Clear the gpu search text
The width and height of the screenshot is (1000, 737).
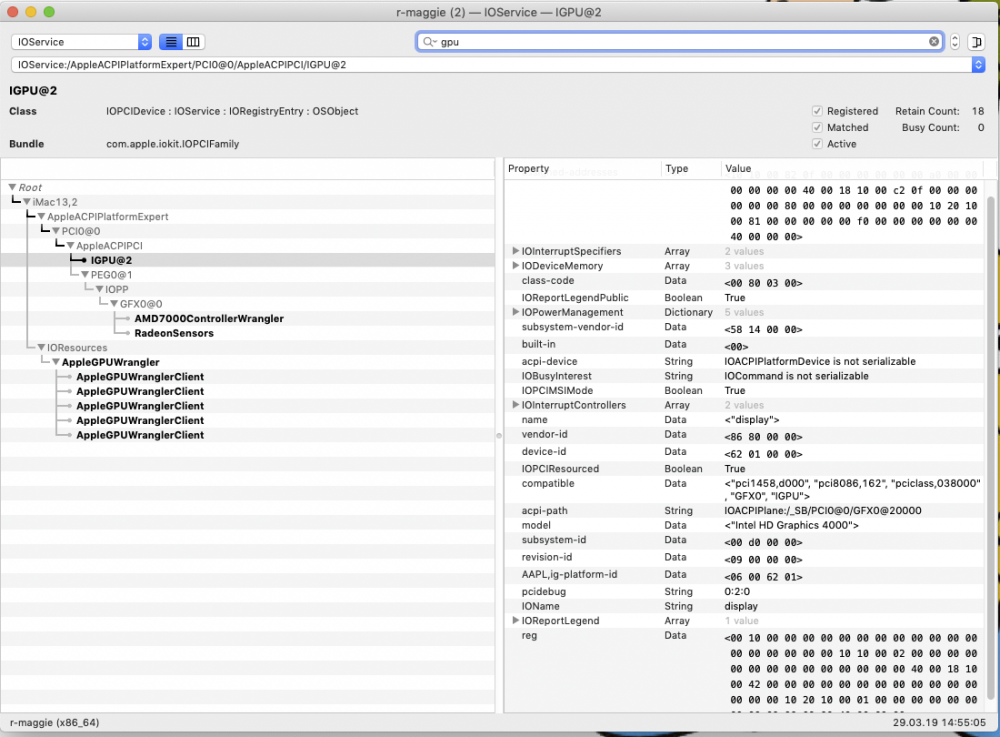coord(934,41)
